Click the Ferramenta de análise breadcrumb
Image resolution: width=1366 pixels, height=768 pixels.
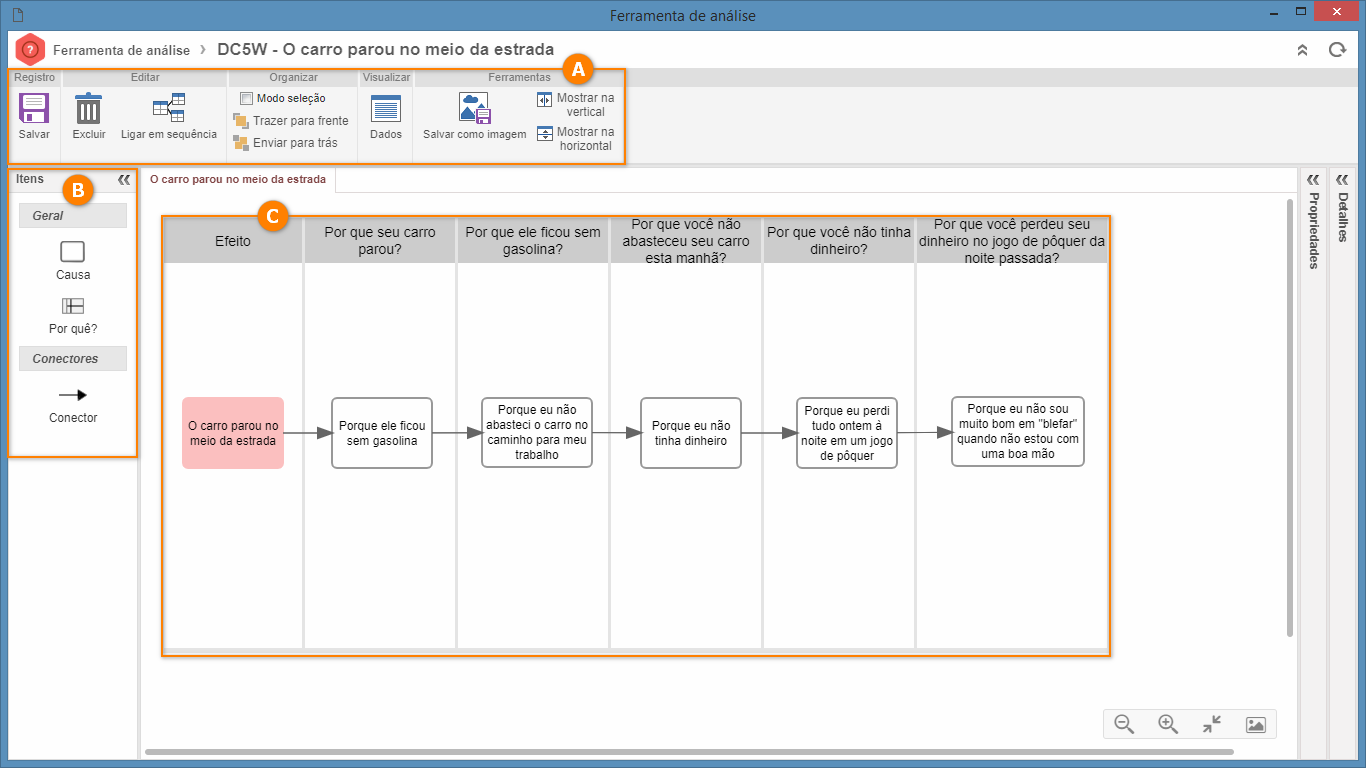[x=121, y=50]
